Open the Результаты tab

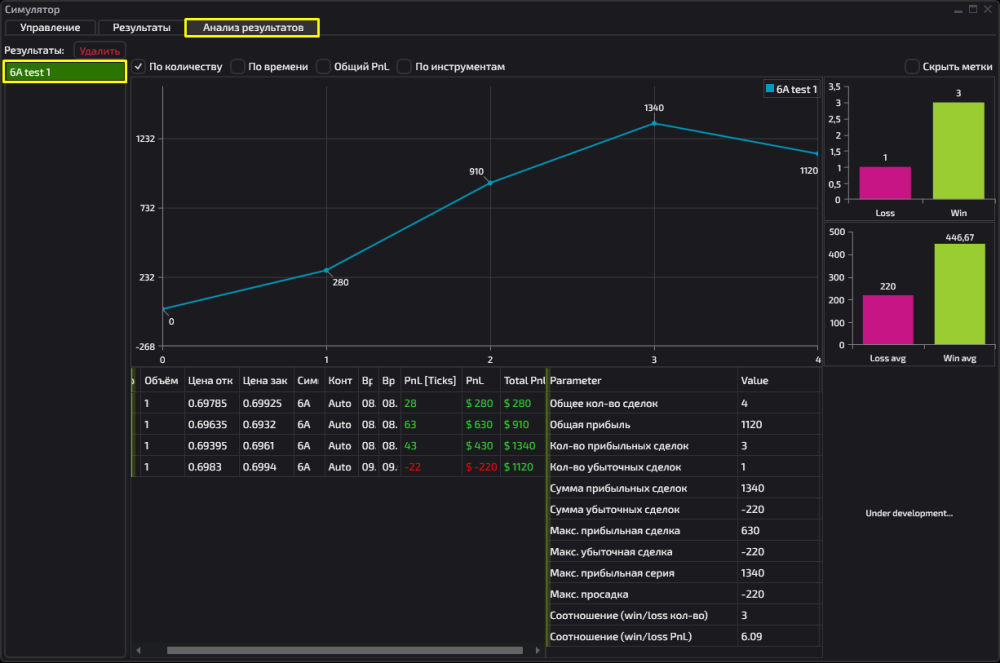click(x=142, y=27)
